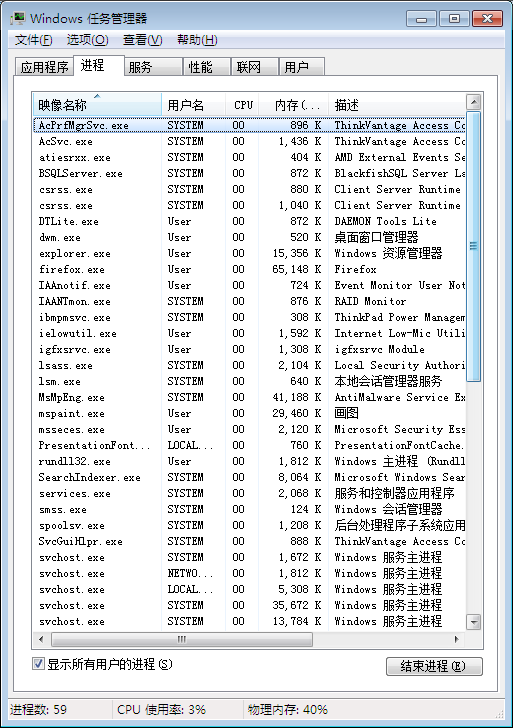Toggle 显示所有用户的进程 checkbox

[39, 664]
